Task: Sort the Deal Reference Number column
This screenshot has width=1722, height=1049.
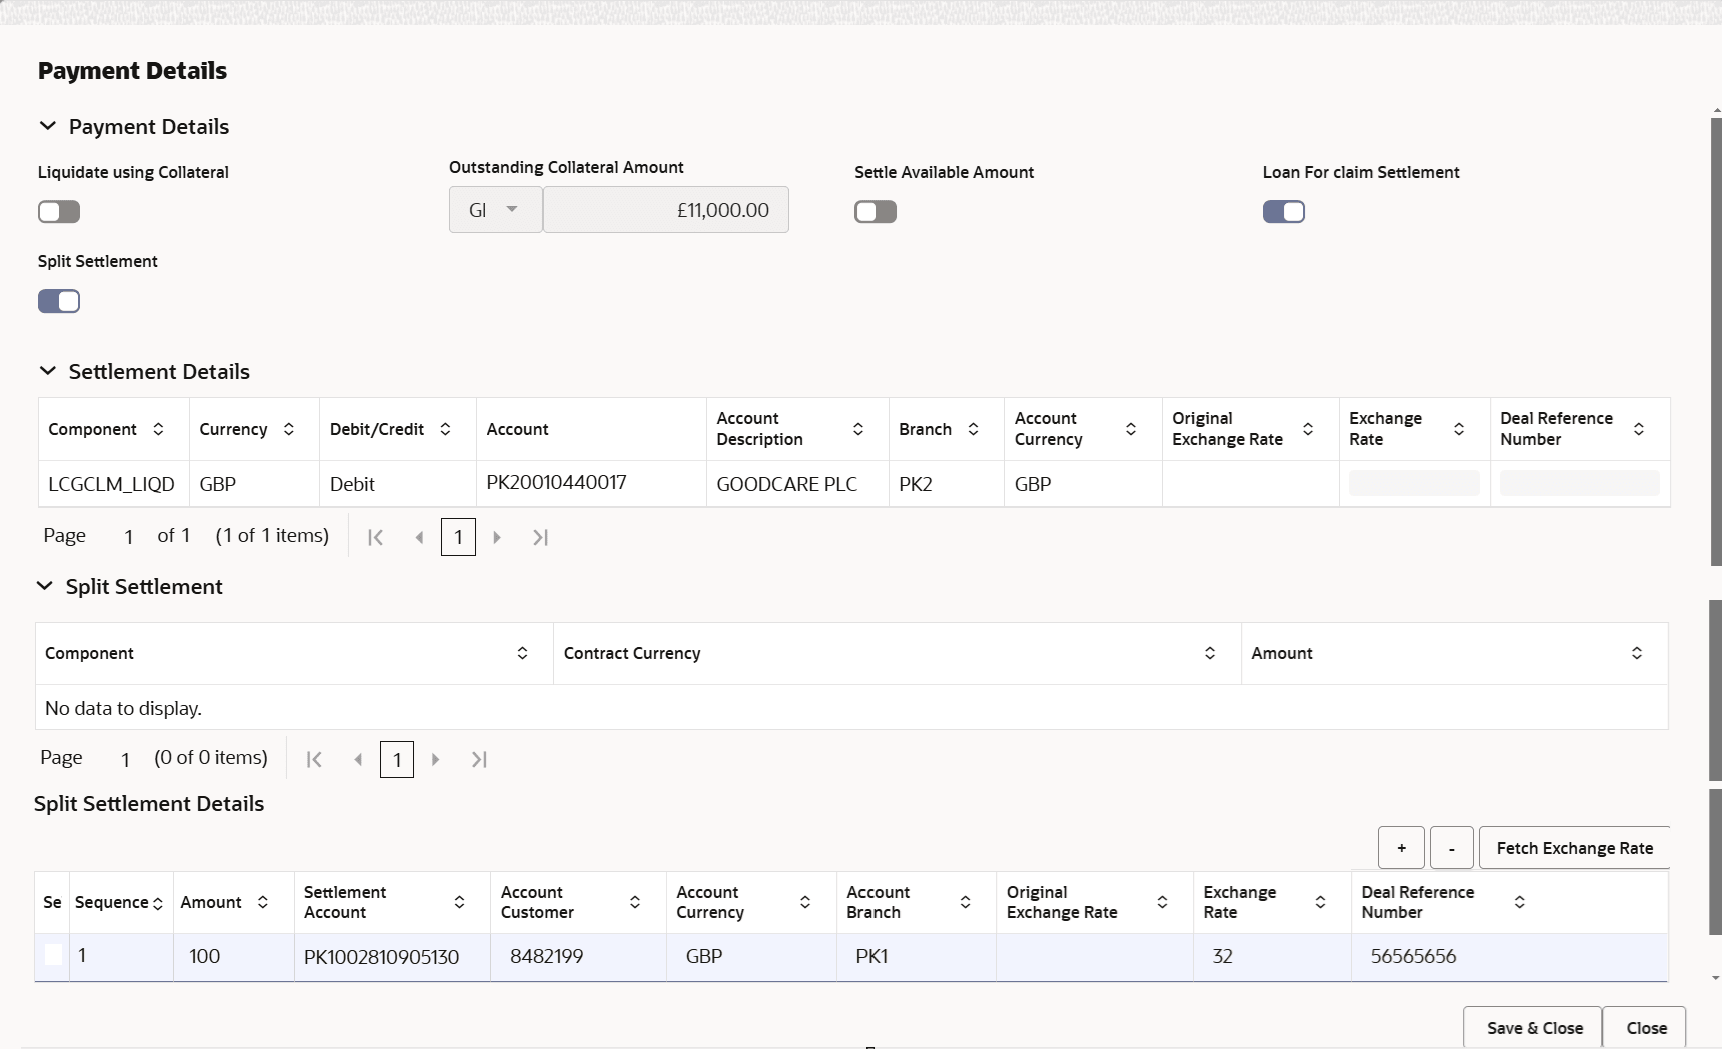Action: 1520,902
